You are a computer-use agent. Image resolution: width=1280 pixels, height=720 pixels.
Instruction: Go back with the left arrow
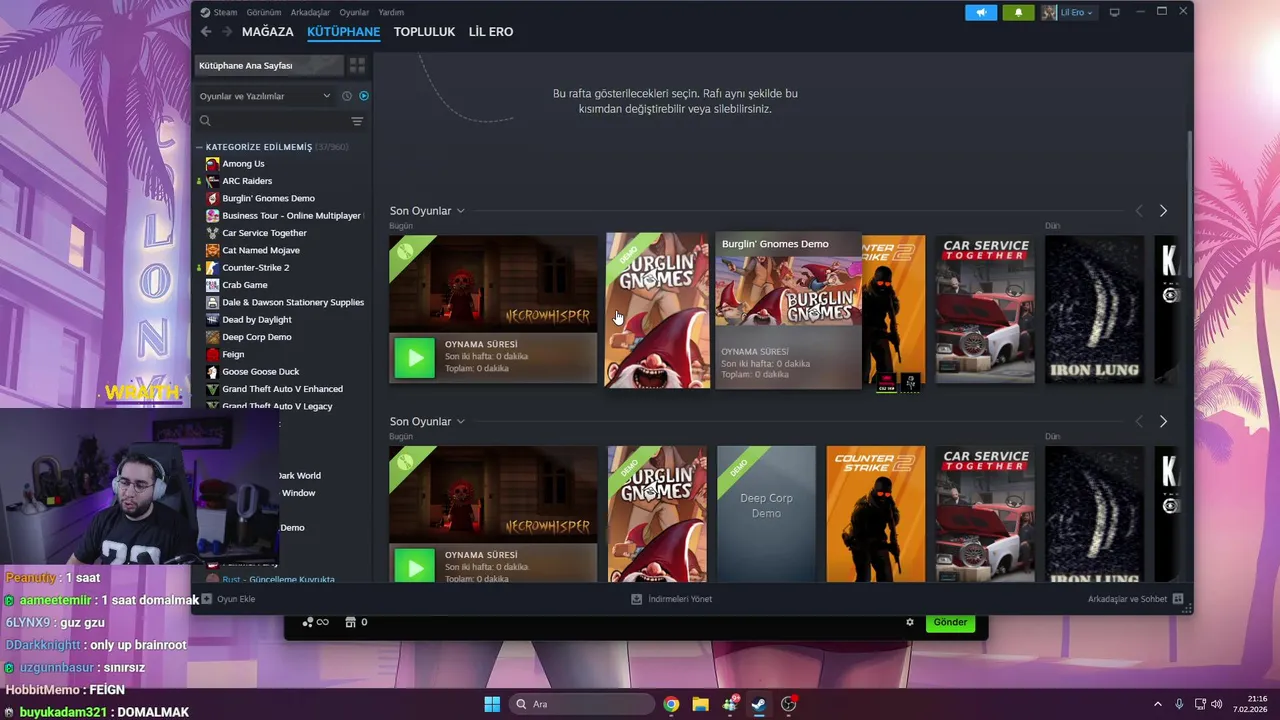coord(206,32)
